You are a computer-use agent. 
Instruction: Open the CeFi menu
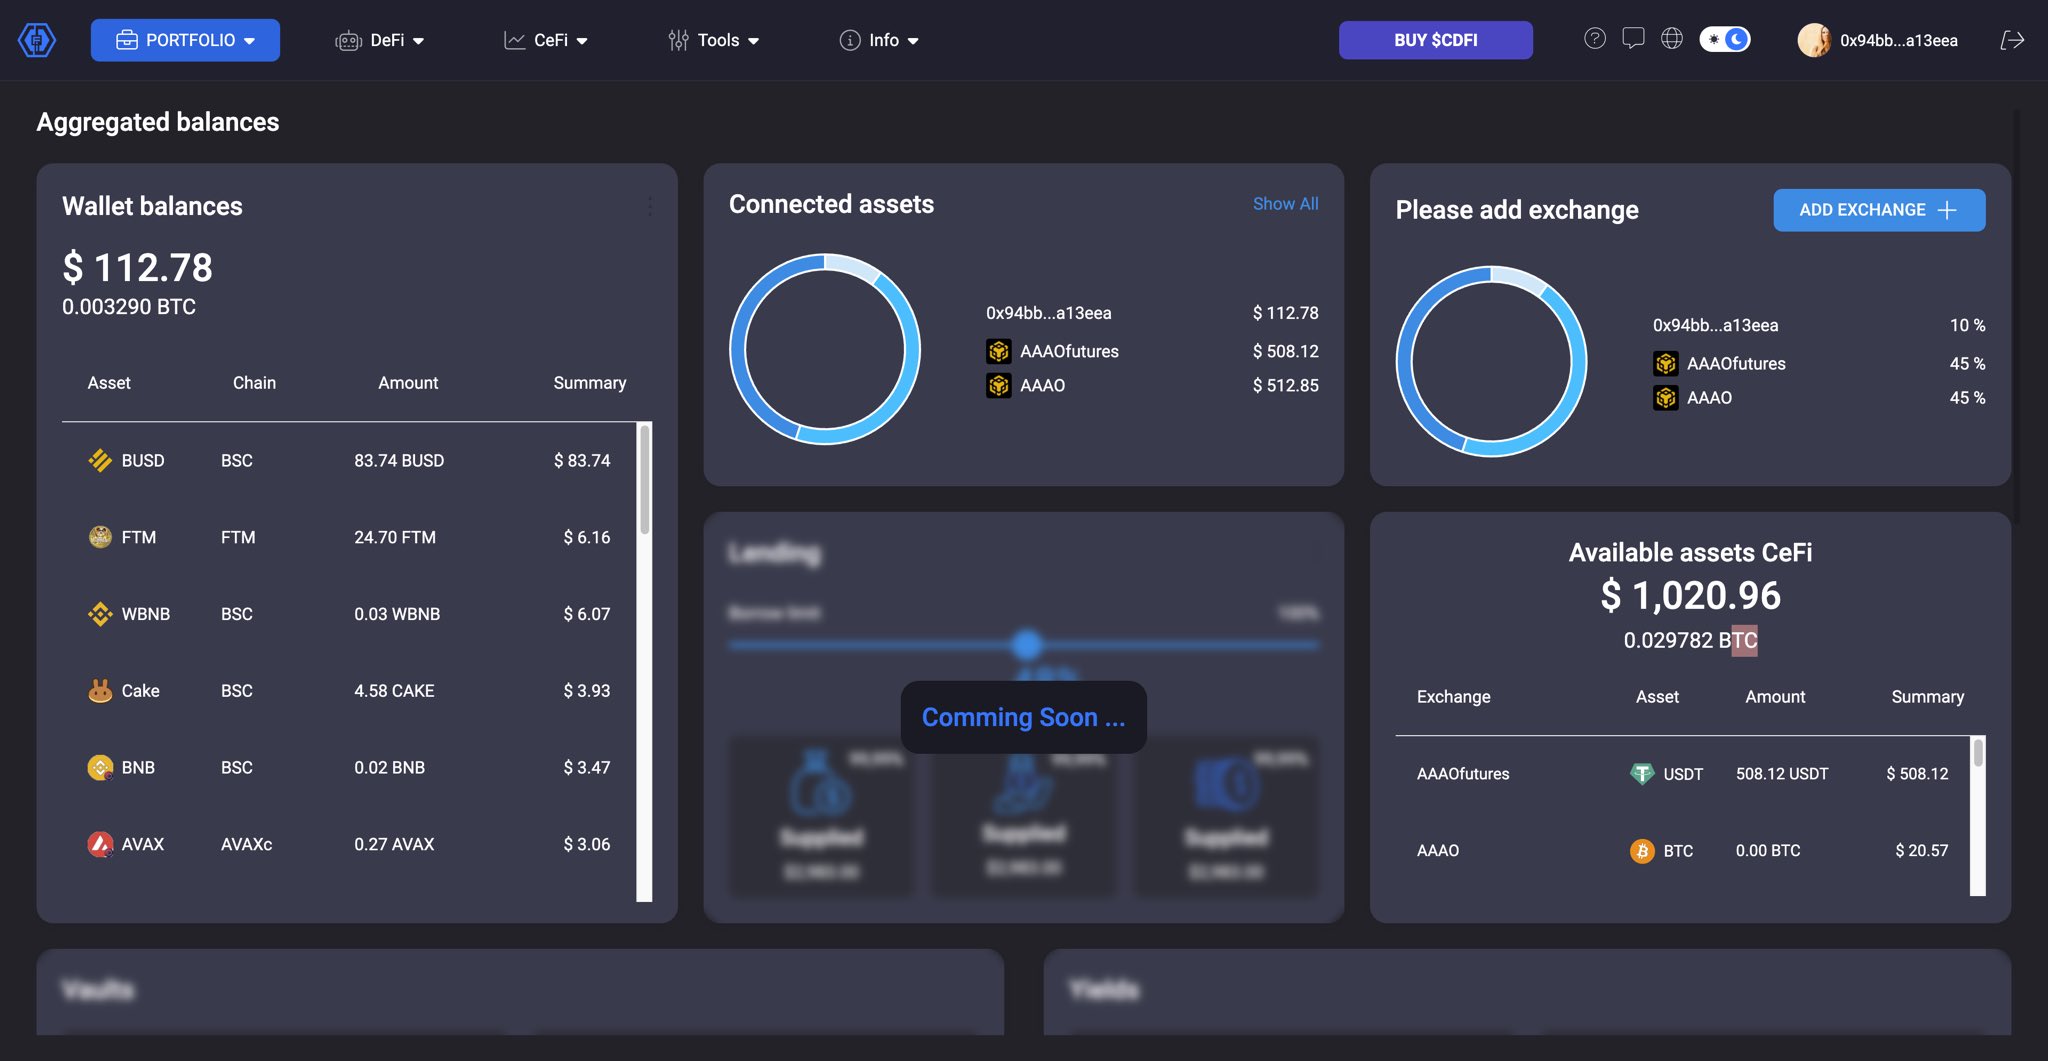tap(546, 40)
